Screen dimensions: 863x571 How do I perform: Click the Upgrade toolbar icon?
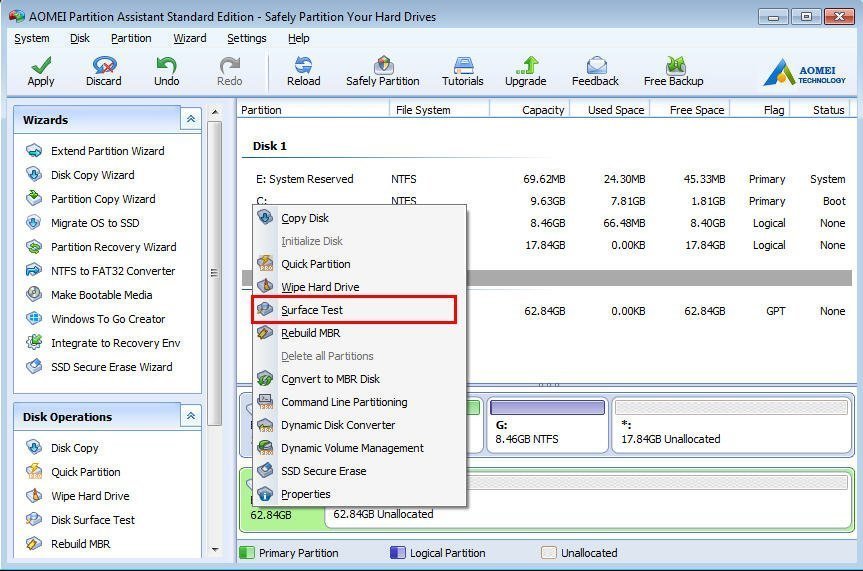526,66
